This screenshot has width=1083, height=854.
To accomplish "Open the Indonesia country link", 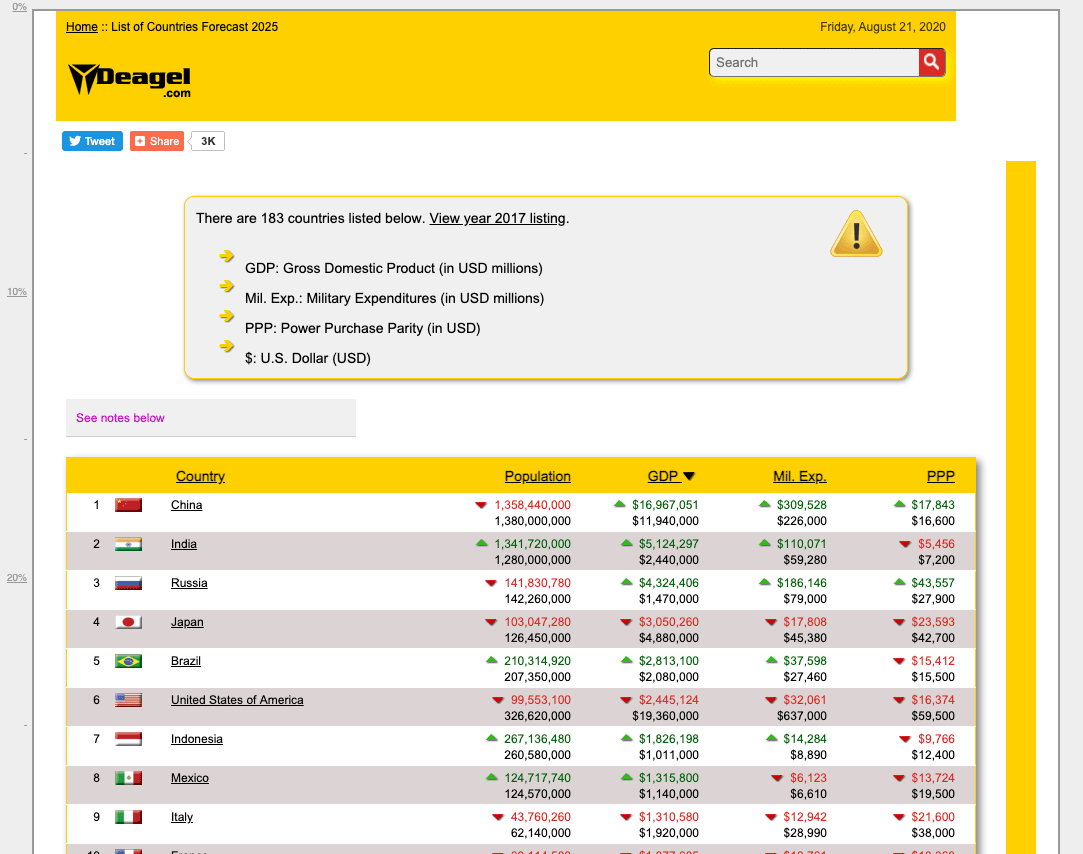I will [x=197, y=739].
